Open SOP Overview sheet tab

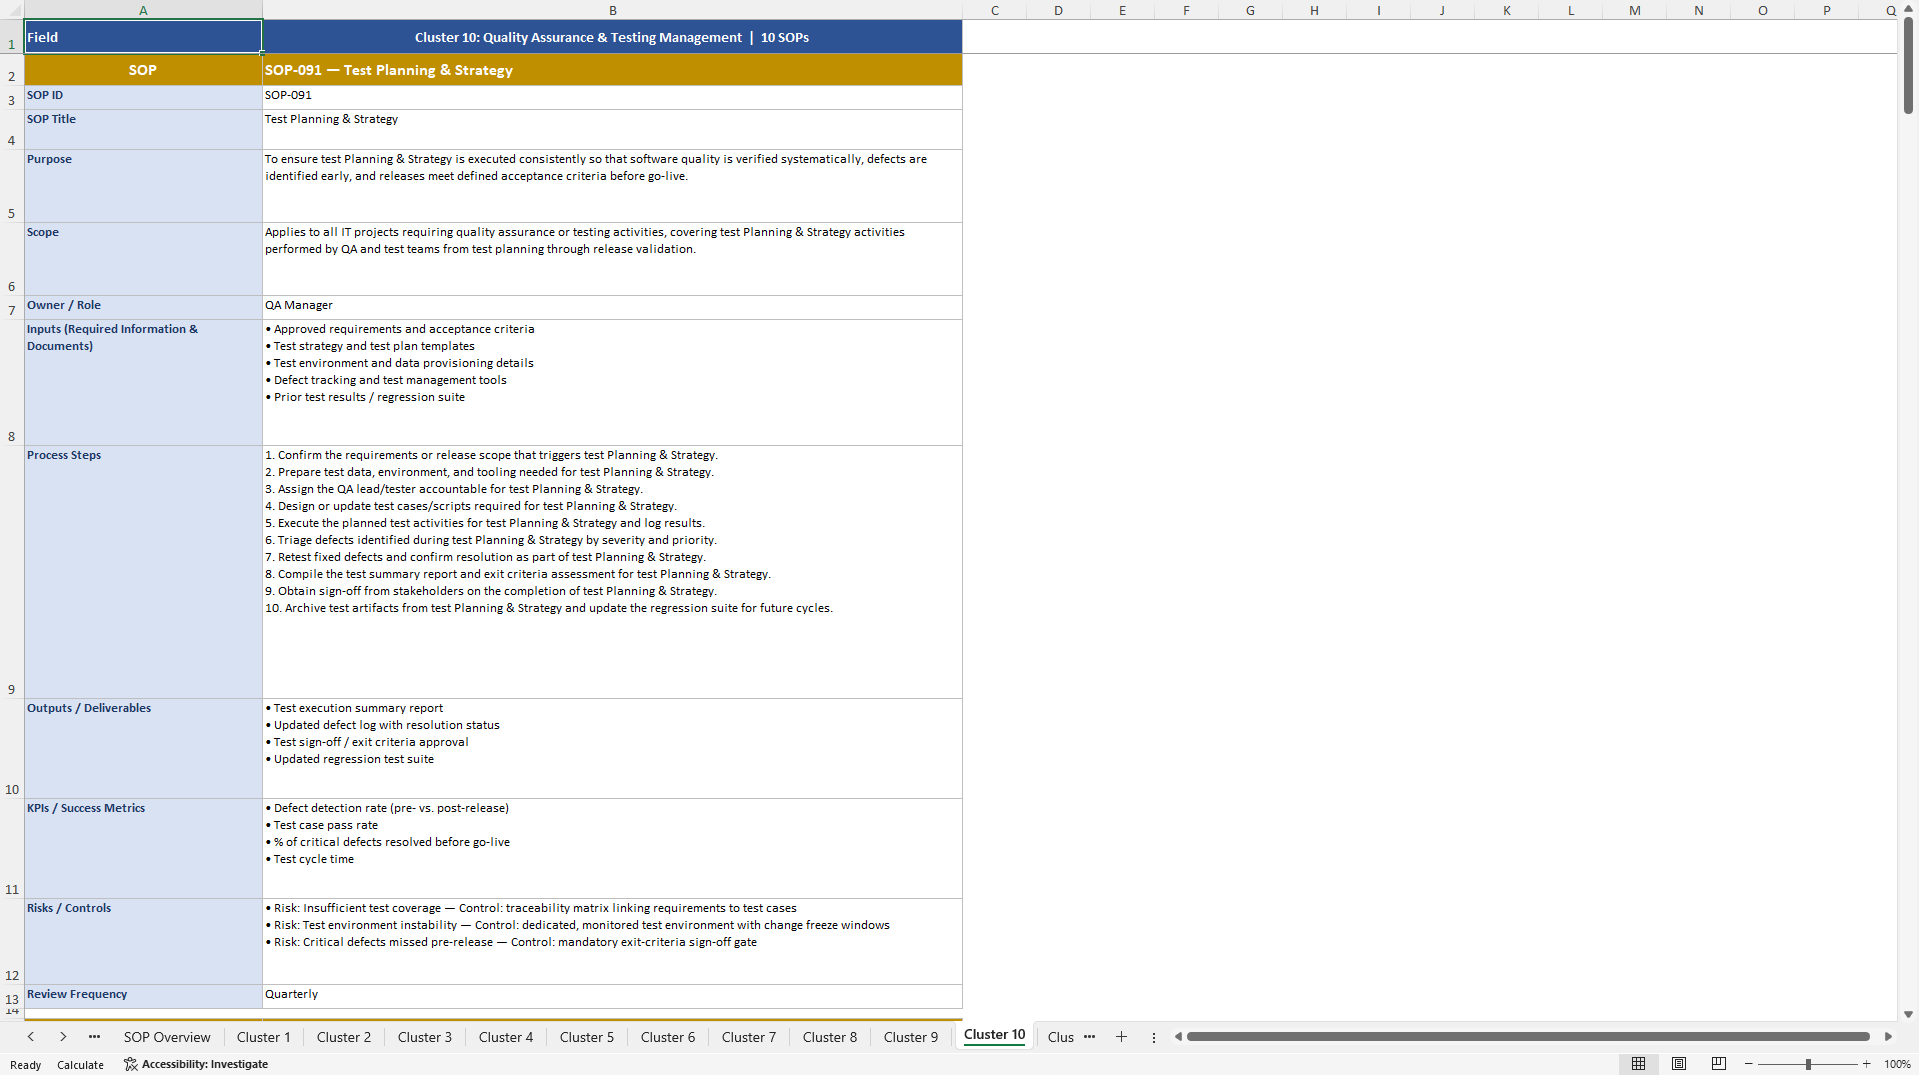[167, 1037]
